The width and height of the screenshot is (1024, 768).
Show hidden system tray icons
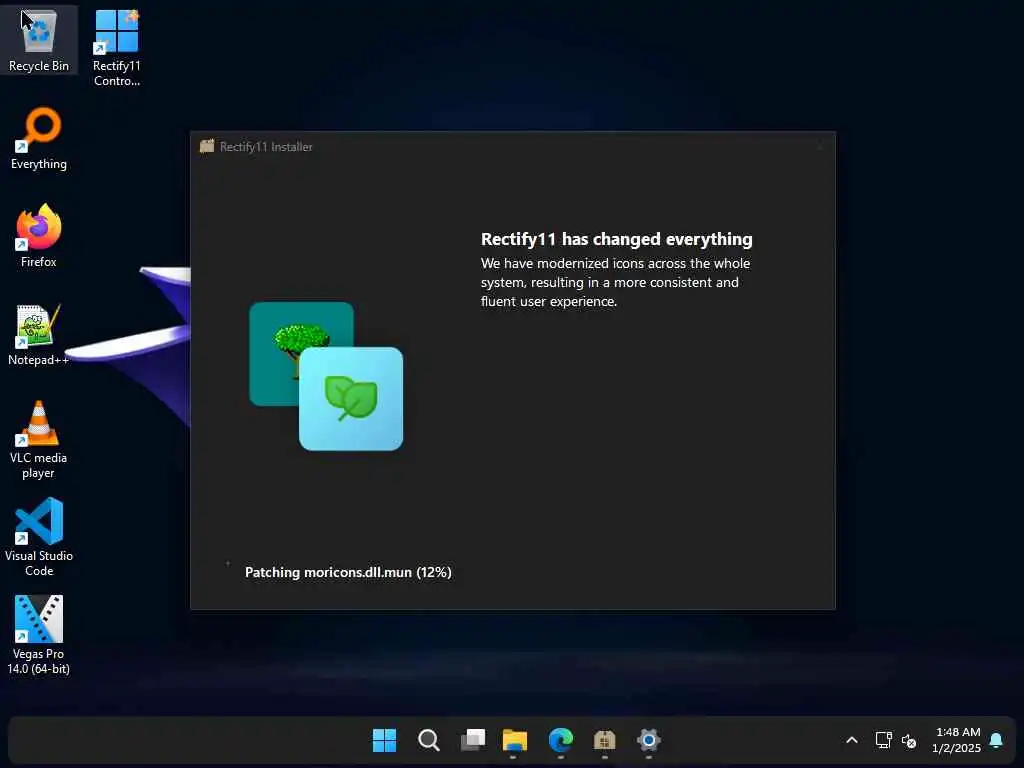point(852,740)
